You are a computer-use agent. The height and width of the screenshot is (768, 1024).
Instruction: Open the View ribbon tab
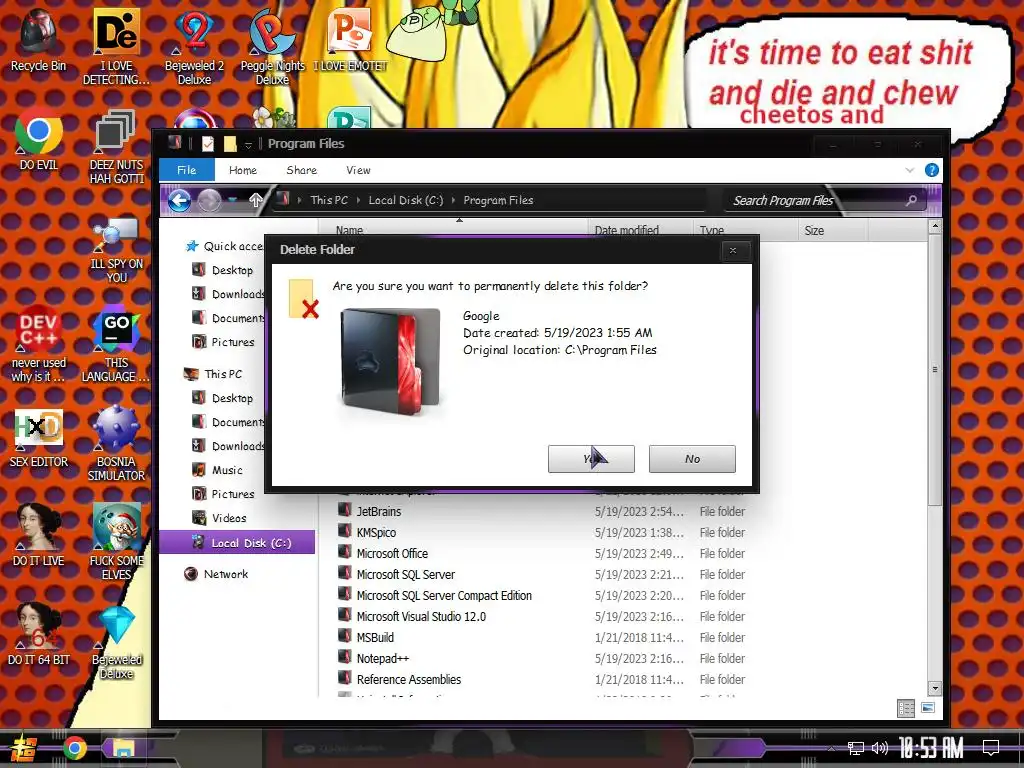tap(358, 170)
